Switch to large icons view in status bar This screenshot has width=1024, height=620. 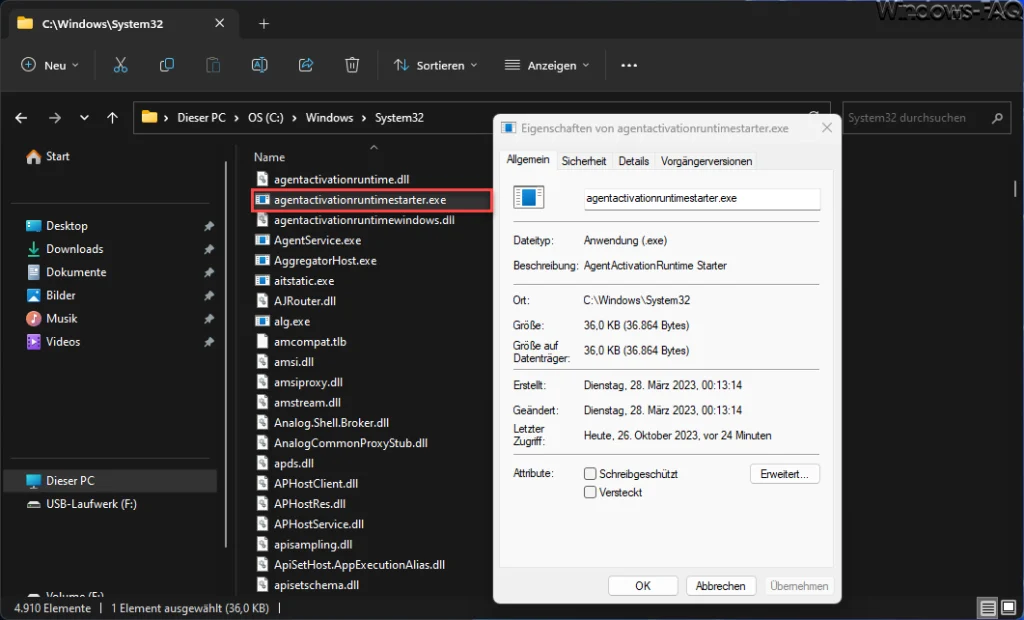click(1009, 608)
